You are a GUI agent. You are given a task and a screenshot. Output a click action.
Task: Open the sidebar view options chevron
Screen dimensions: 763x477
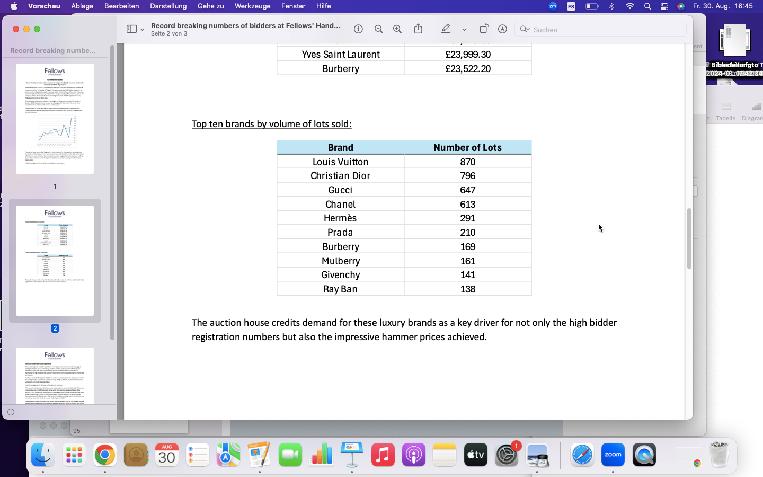(x=142, y=30)
